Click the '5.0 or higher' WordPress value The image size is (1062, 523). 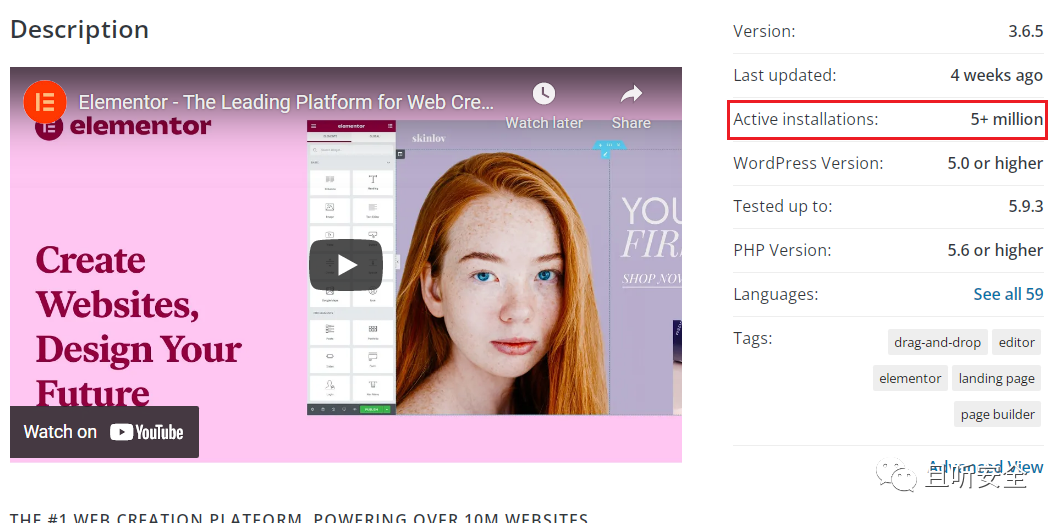click(995, 163)
